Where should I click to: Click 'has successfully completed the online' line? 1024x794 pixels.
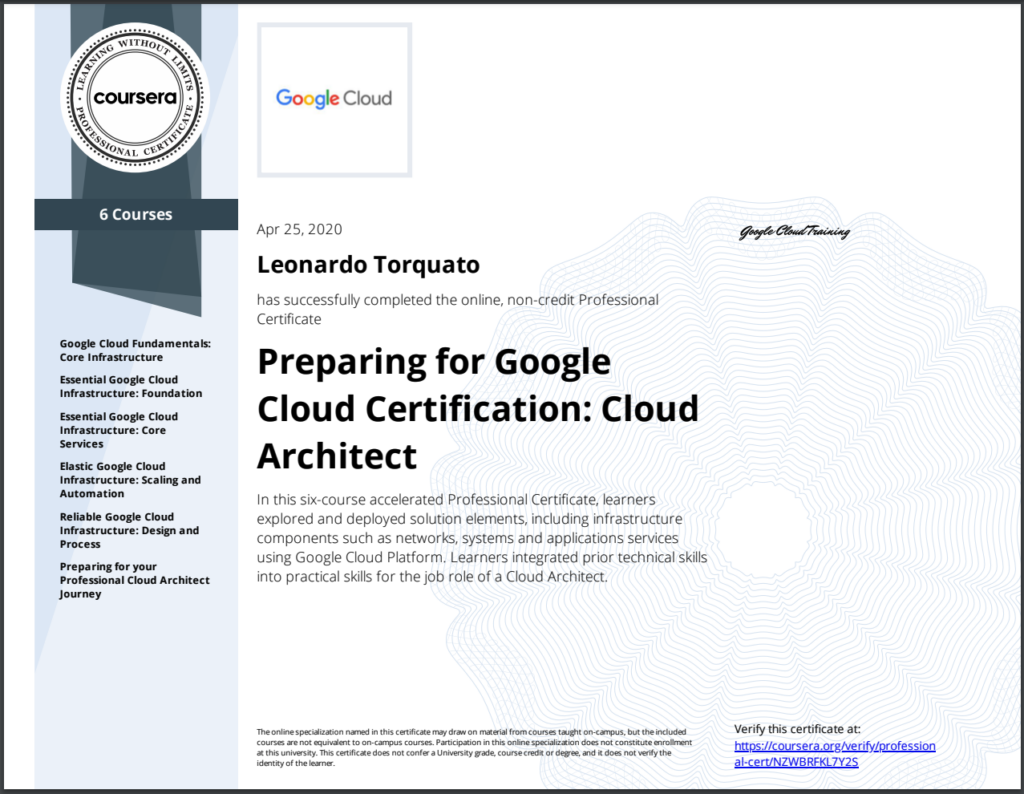click(x=457, y=309)
